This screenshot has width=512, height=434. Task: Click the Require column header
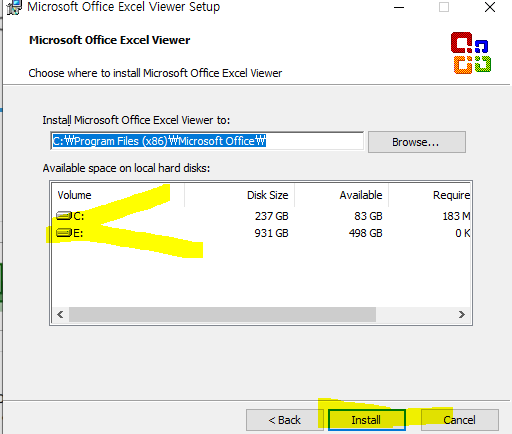coord(430,195)
